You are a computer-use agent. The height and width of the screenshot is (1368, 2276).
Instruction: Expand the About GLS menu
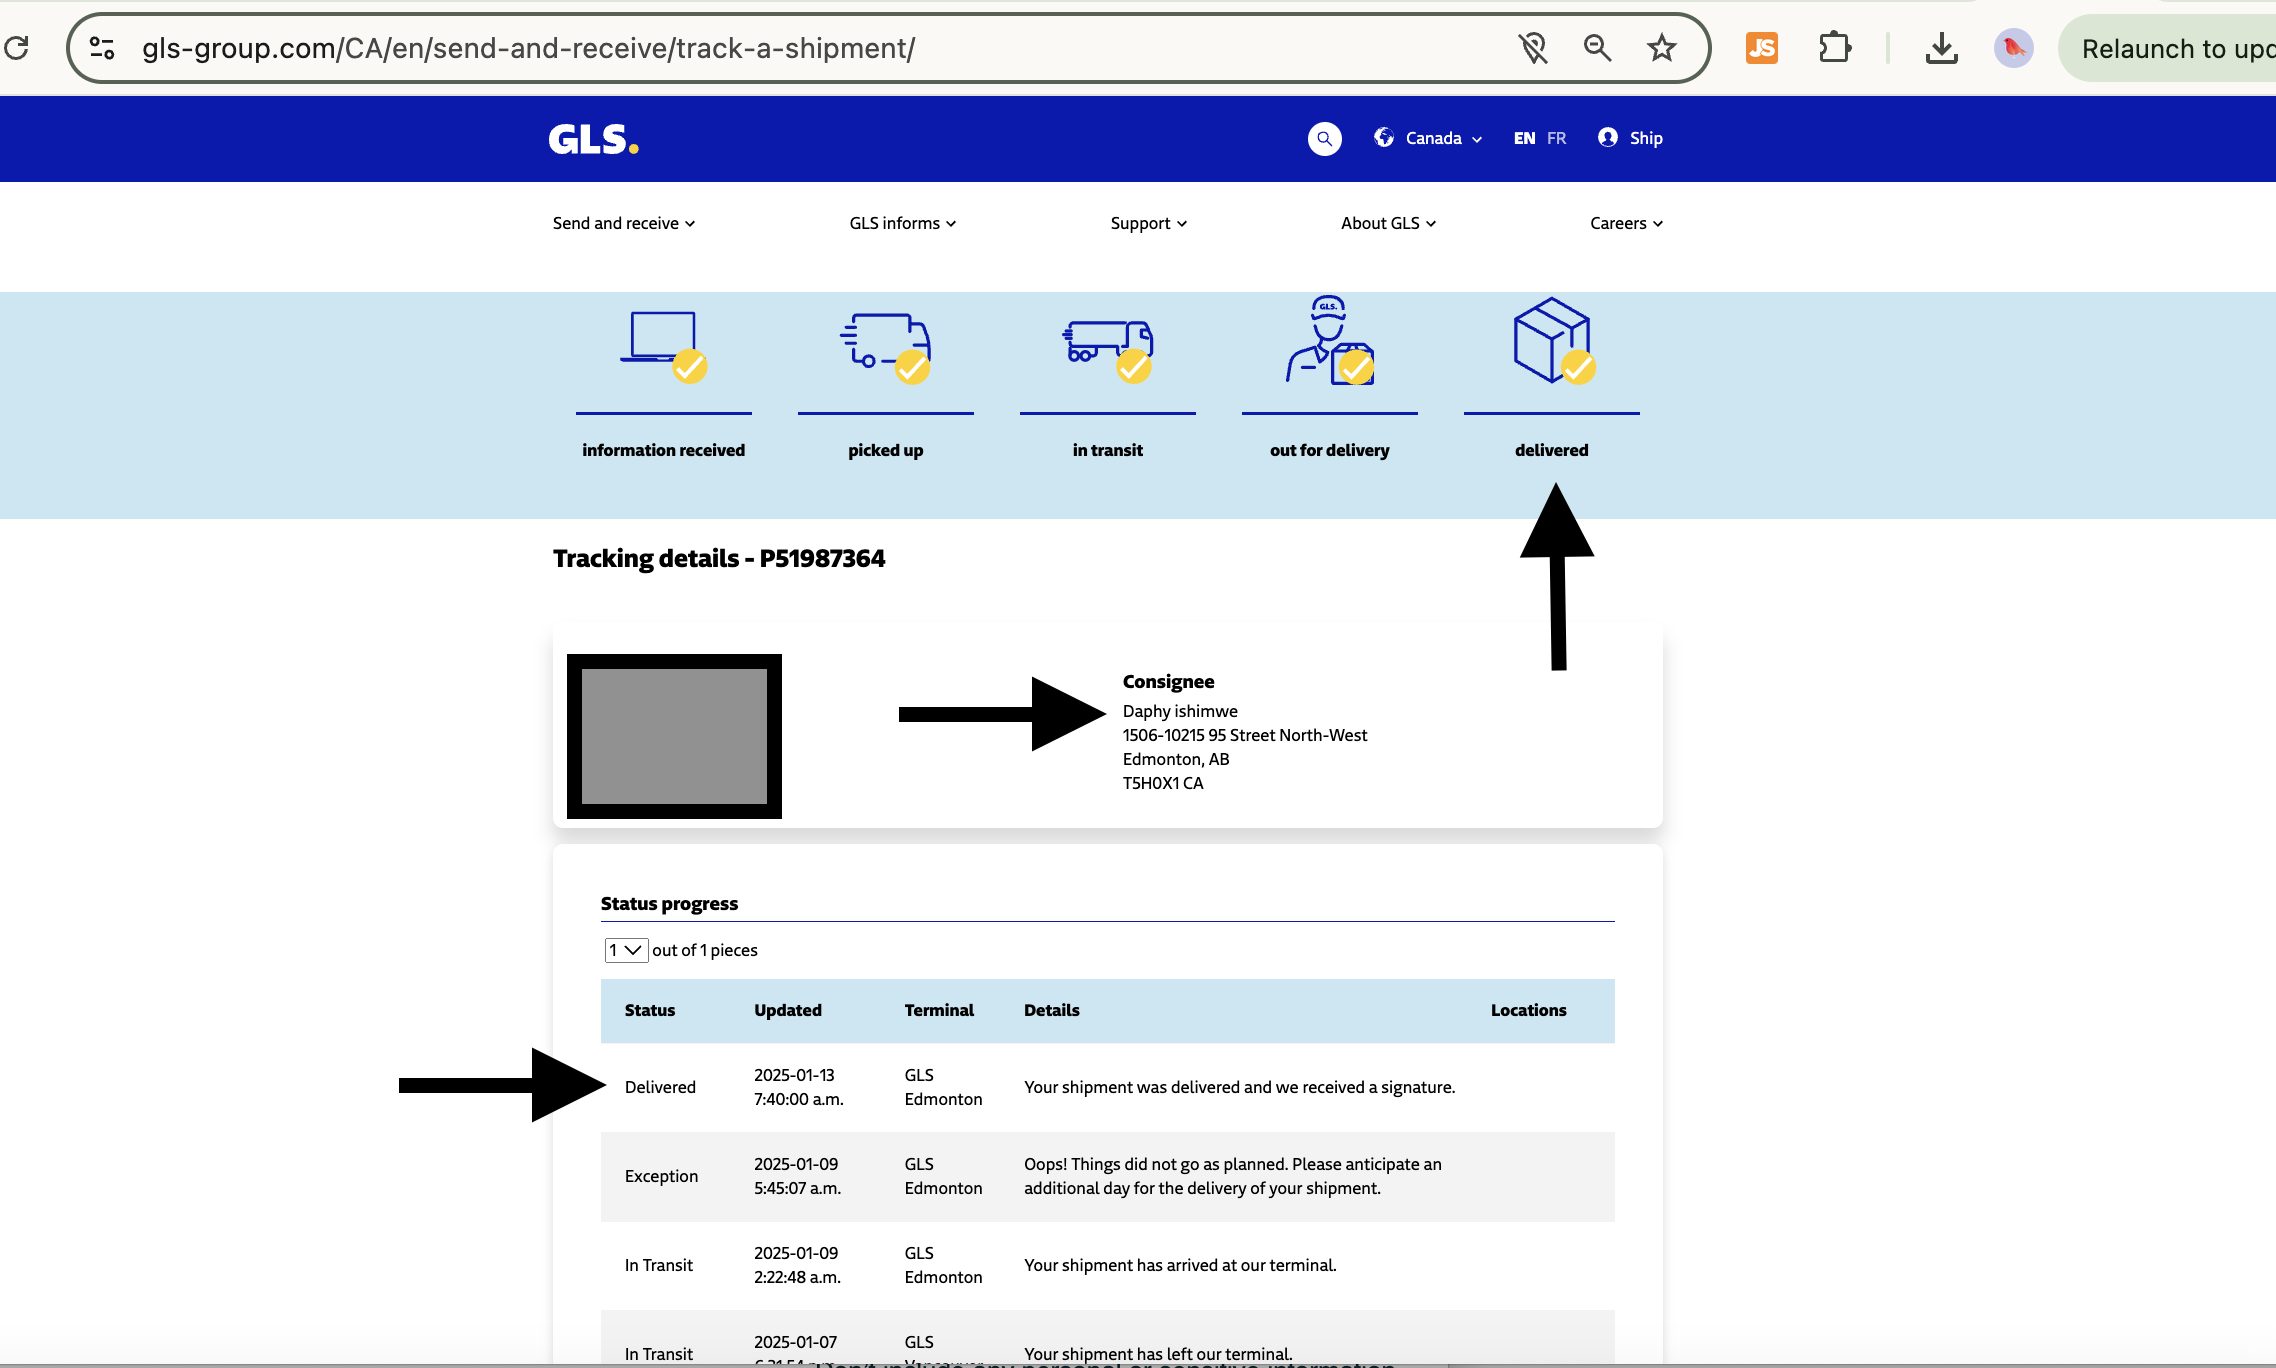click(x=1388, y=223)
